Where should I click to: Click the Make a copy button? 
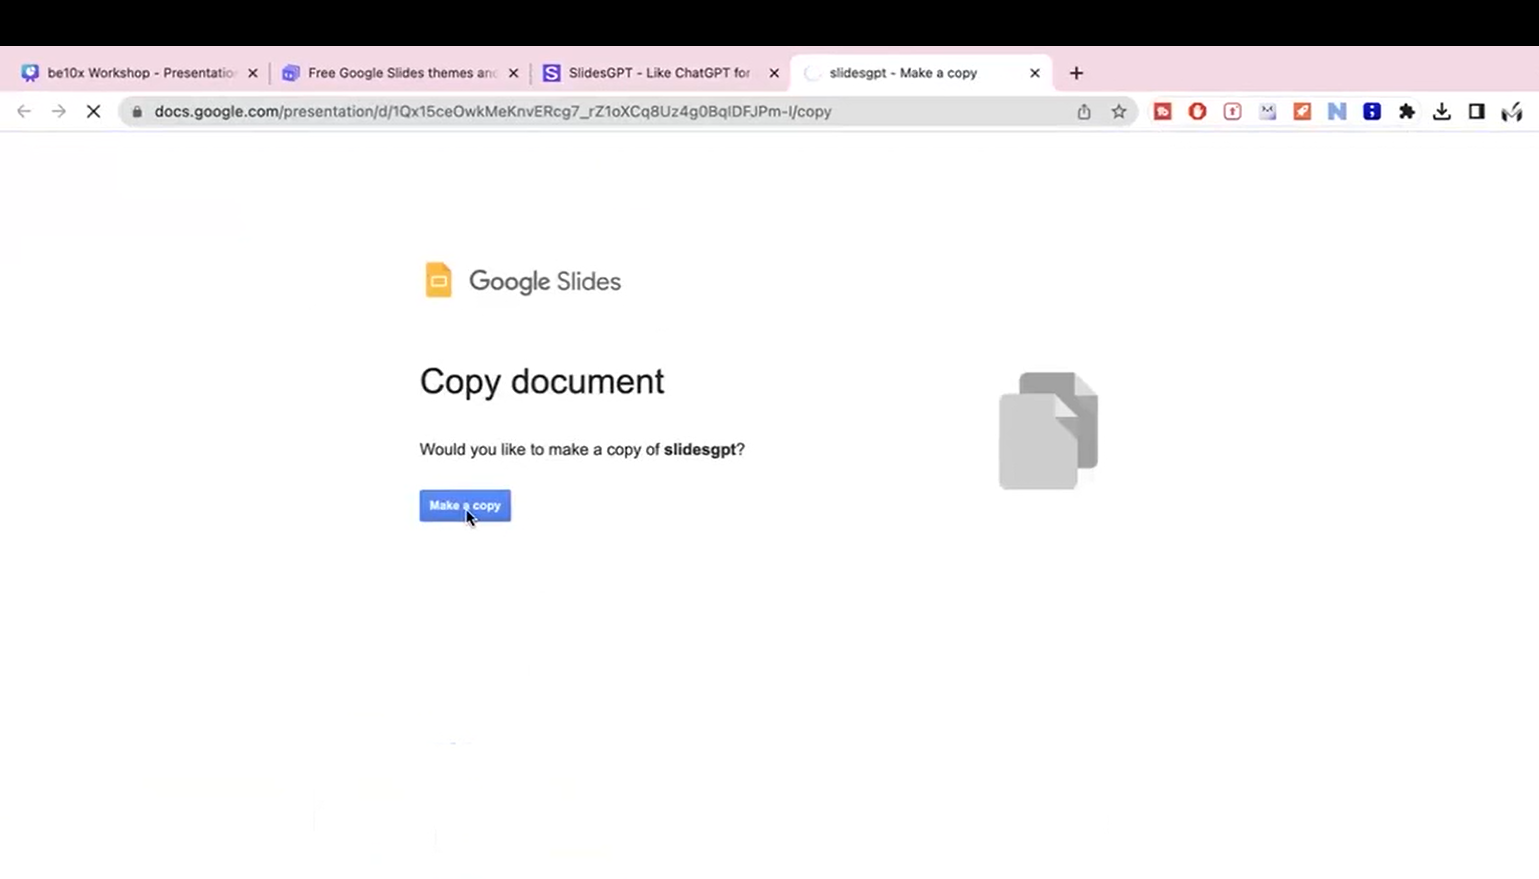pos(465,505)
